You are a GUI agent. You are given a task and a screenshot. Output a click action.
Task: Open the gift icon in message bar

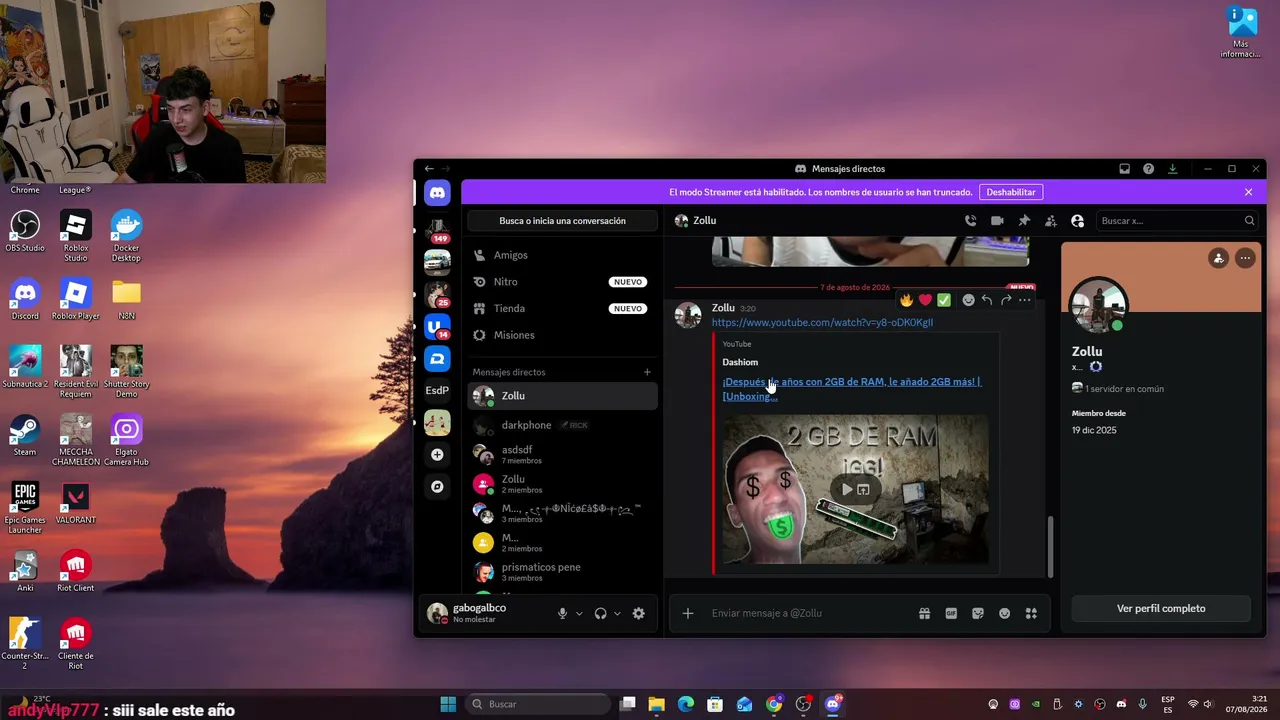click(925, 614)
